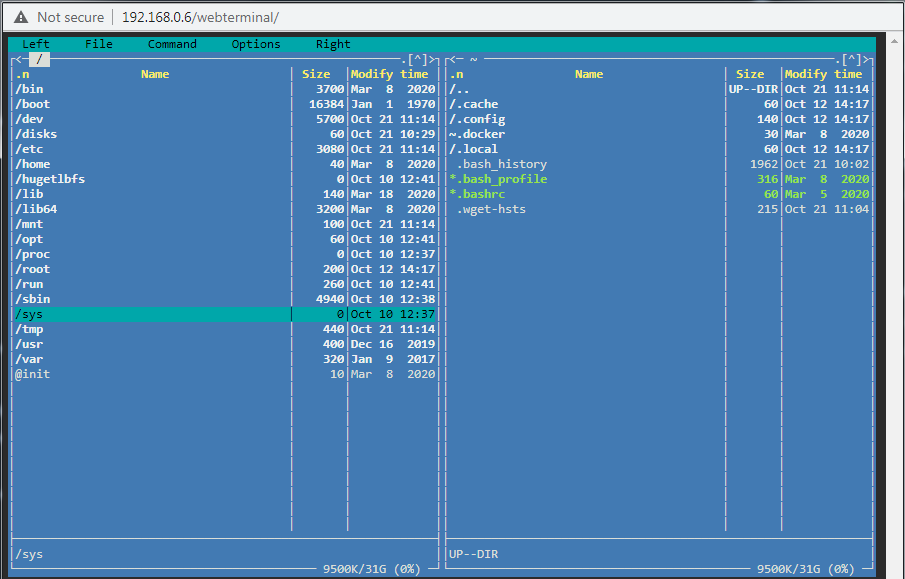Click right panel 9500K/31G disk usage
The height and width of the screenshot is (579, 905).
click(806, 569)
